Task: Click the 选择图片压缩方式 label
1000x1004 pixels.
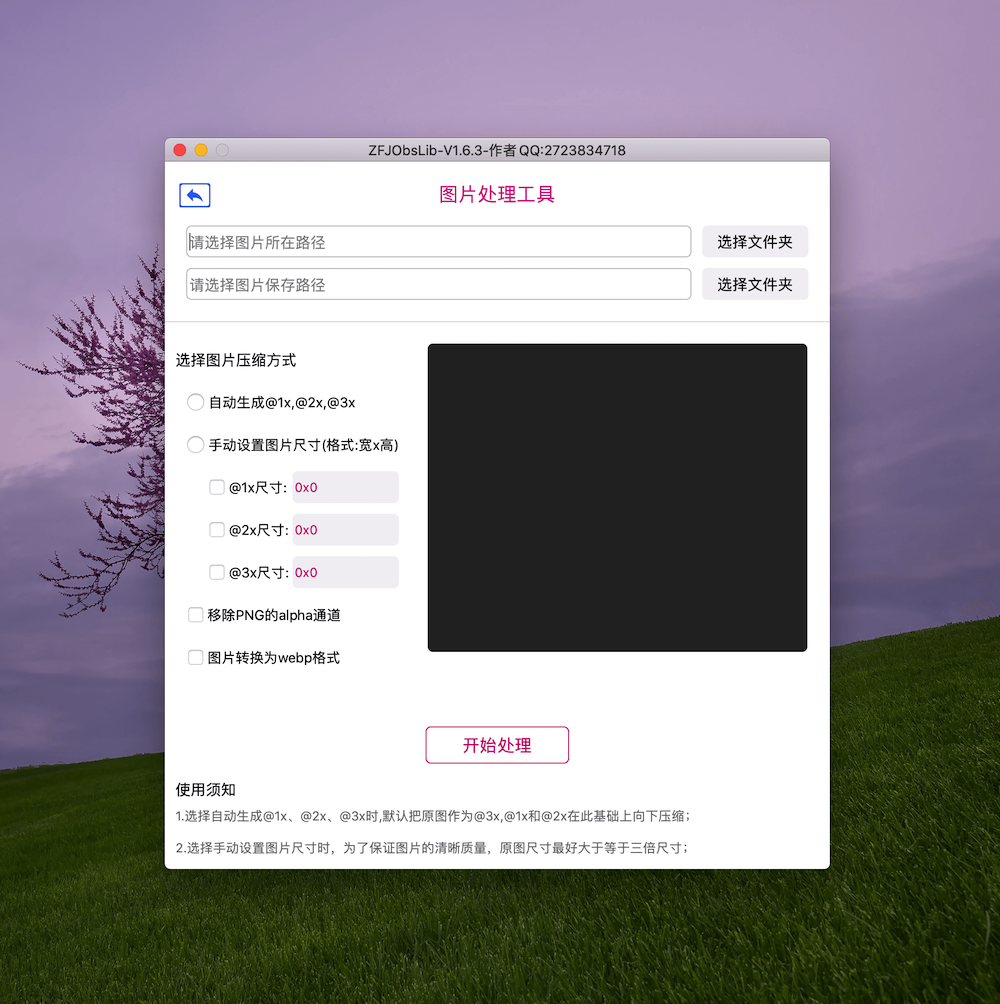Action: [236, 360]
